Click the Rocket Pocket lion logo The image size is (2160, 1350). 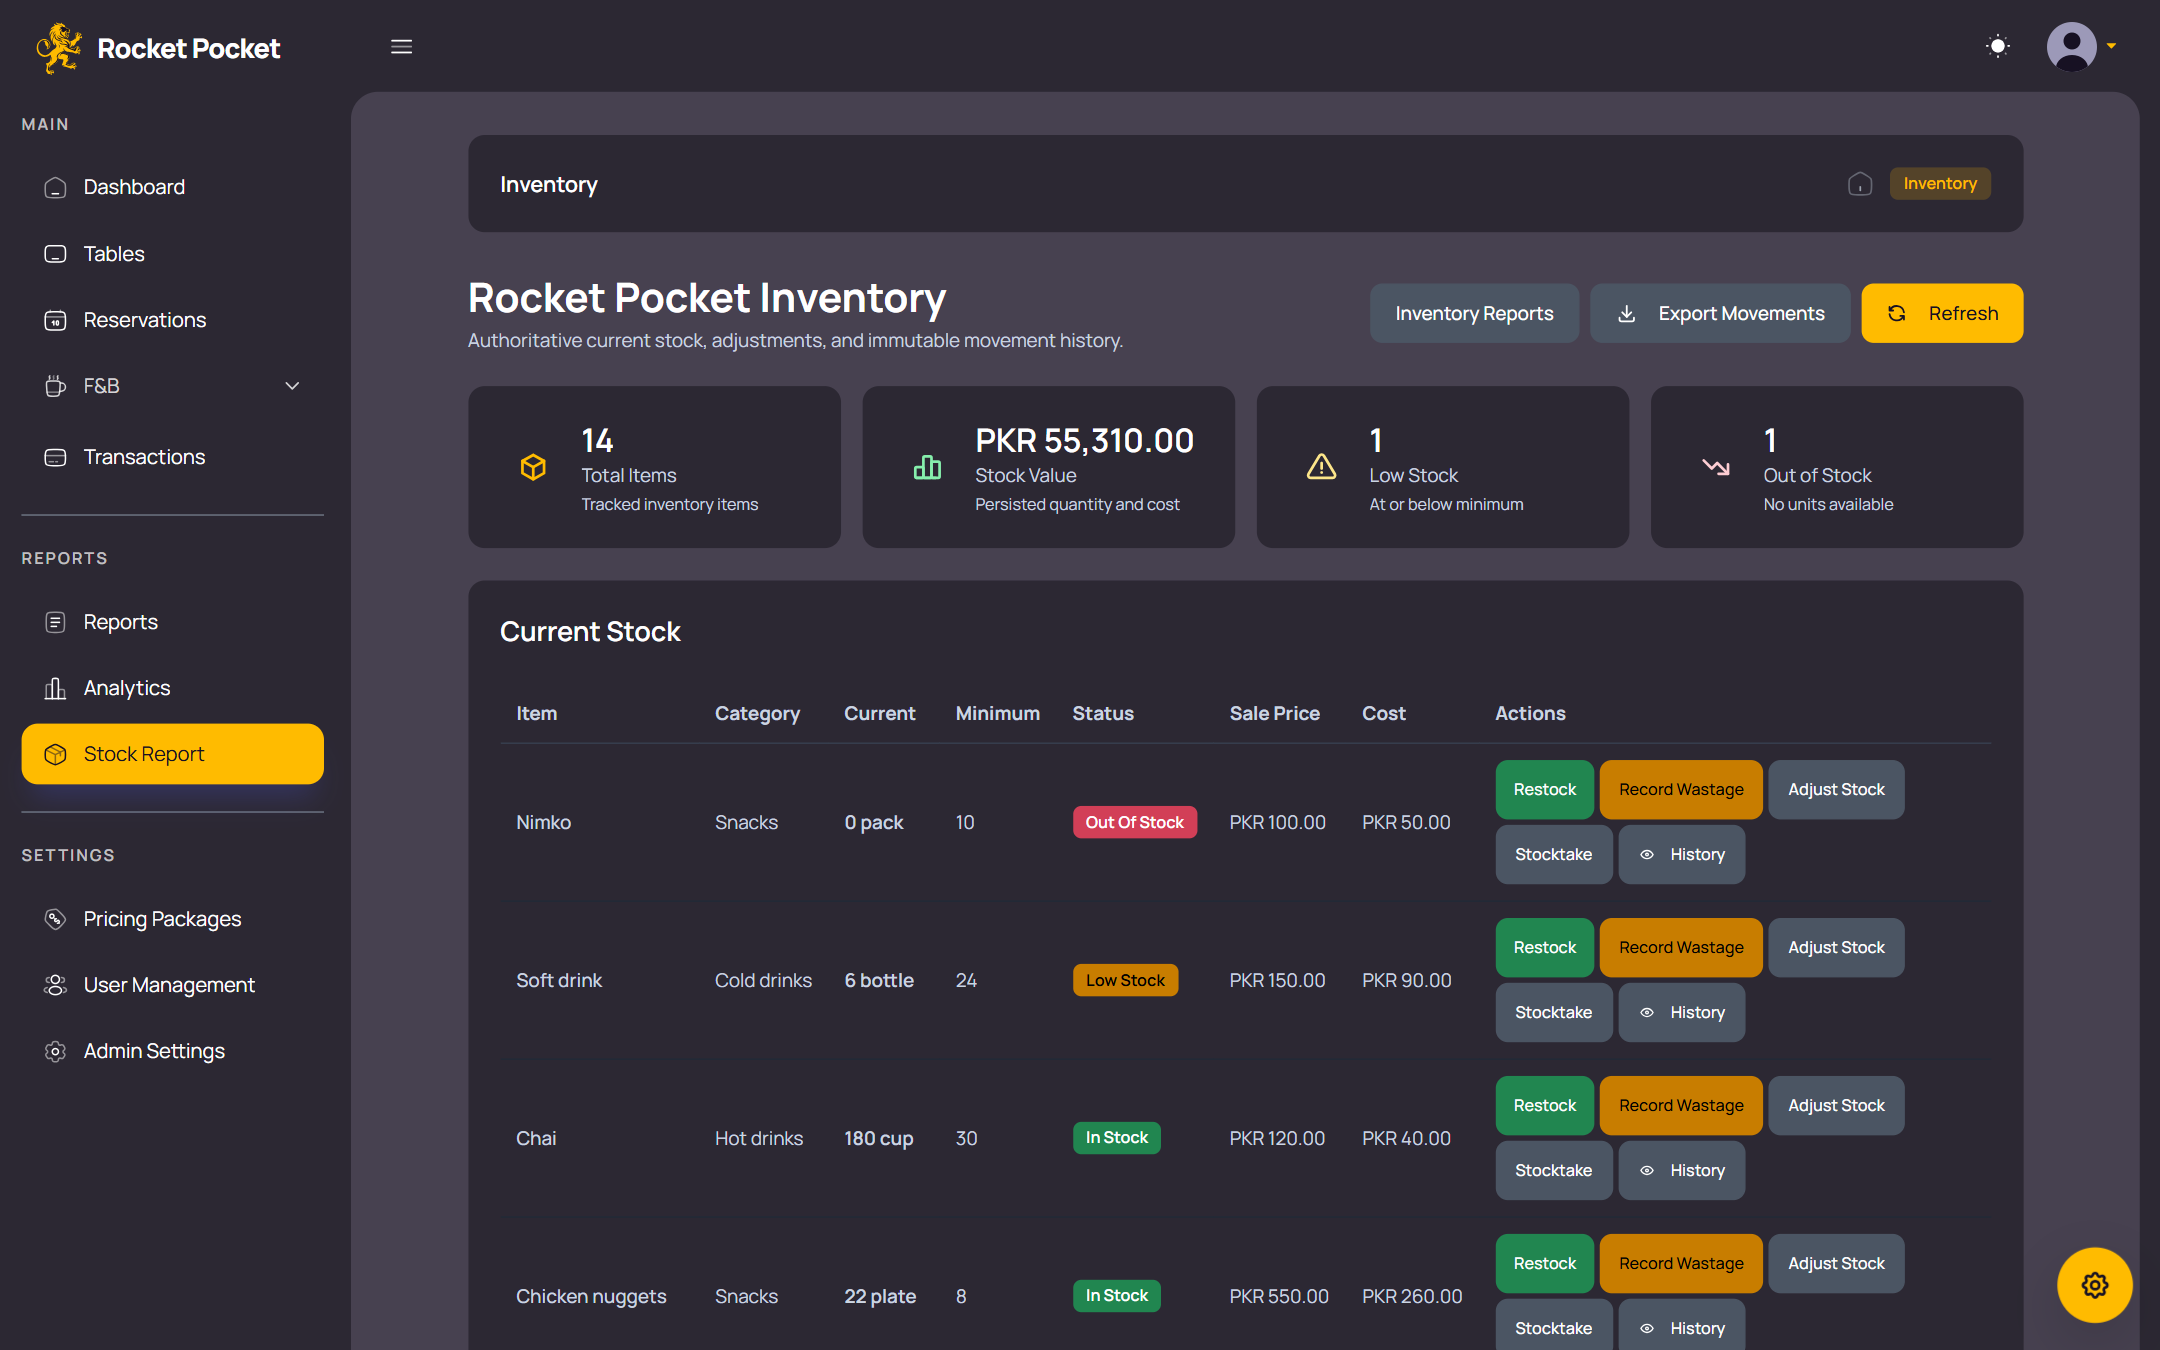(x=59, y=48)
